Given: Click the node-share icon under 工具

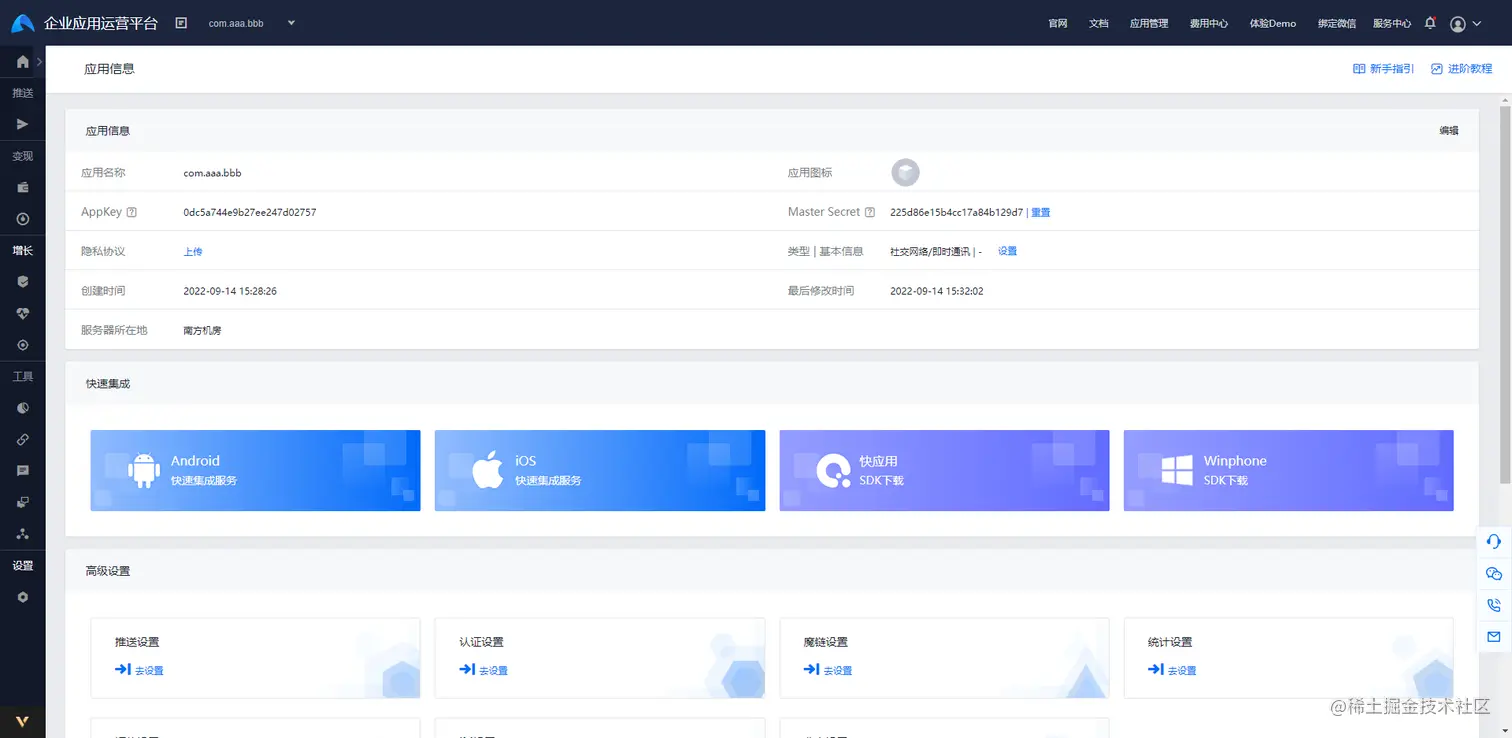Looking at the screenshot, I should [22, 534].
